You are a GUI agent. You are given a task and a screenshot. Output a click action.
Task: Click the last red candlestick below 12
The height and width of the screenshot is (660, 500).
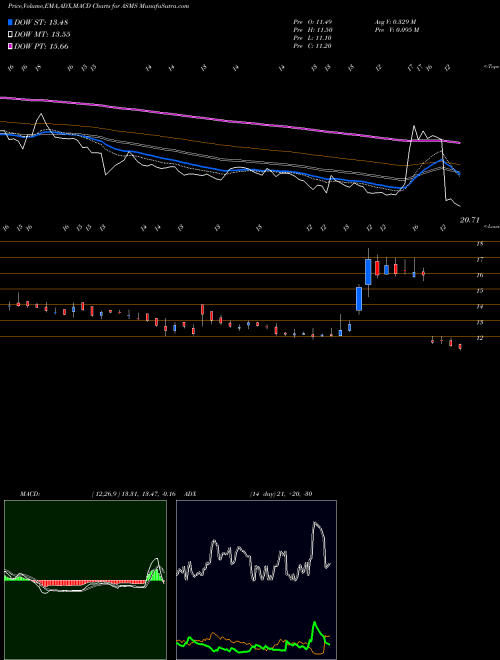460,347
